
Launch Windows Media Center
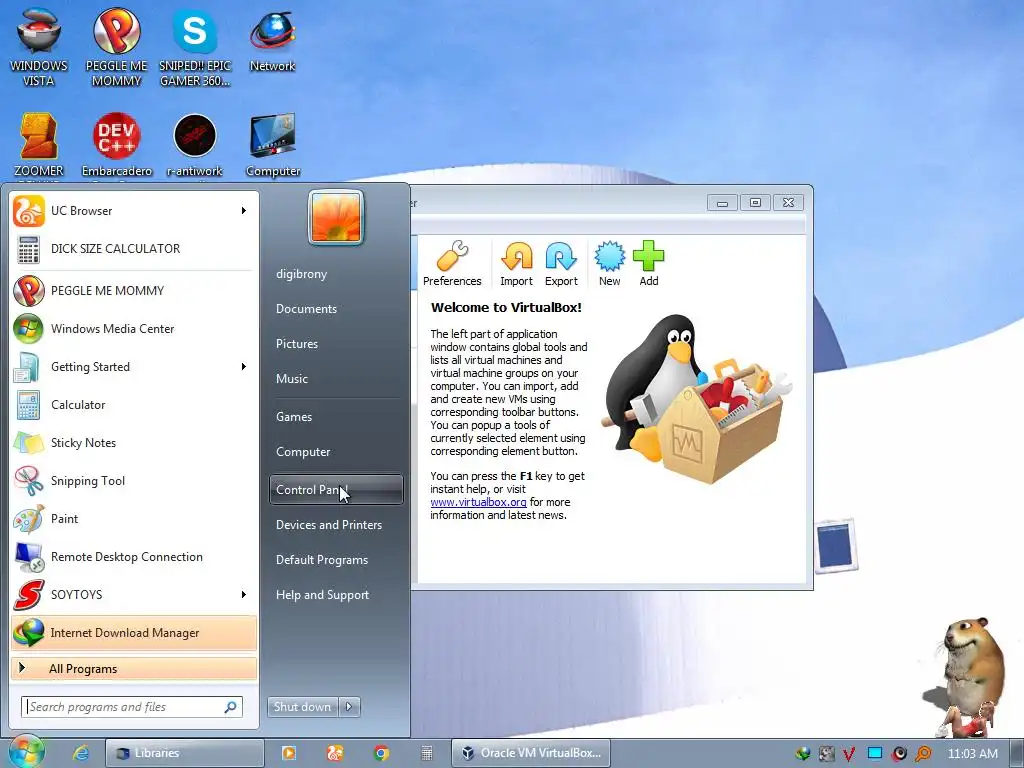[134, 328]
